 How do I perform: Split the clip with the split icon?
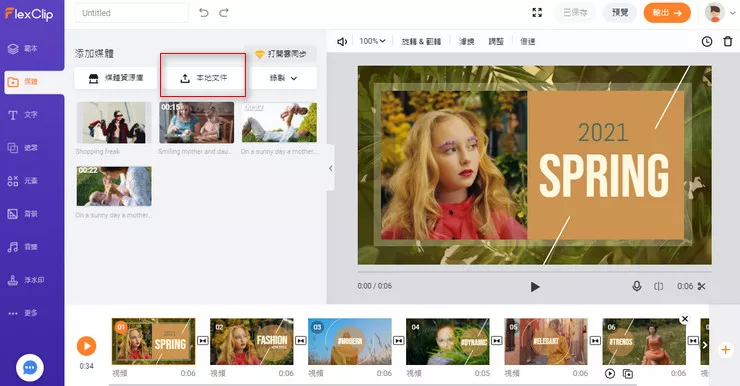658,286
